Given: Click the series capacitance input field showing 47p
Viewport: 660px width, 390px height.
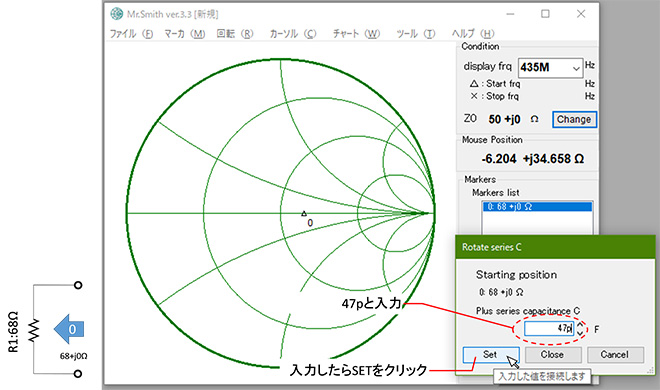Looking at the screenshot, I should pos(549,328).
